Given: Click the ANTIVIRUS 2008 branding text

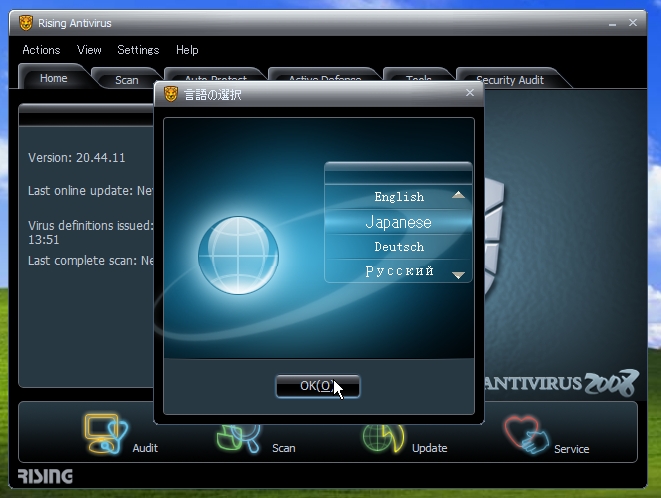Looking at the screenshot, I should click(561, 383).
